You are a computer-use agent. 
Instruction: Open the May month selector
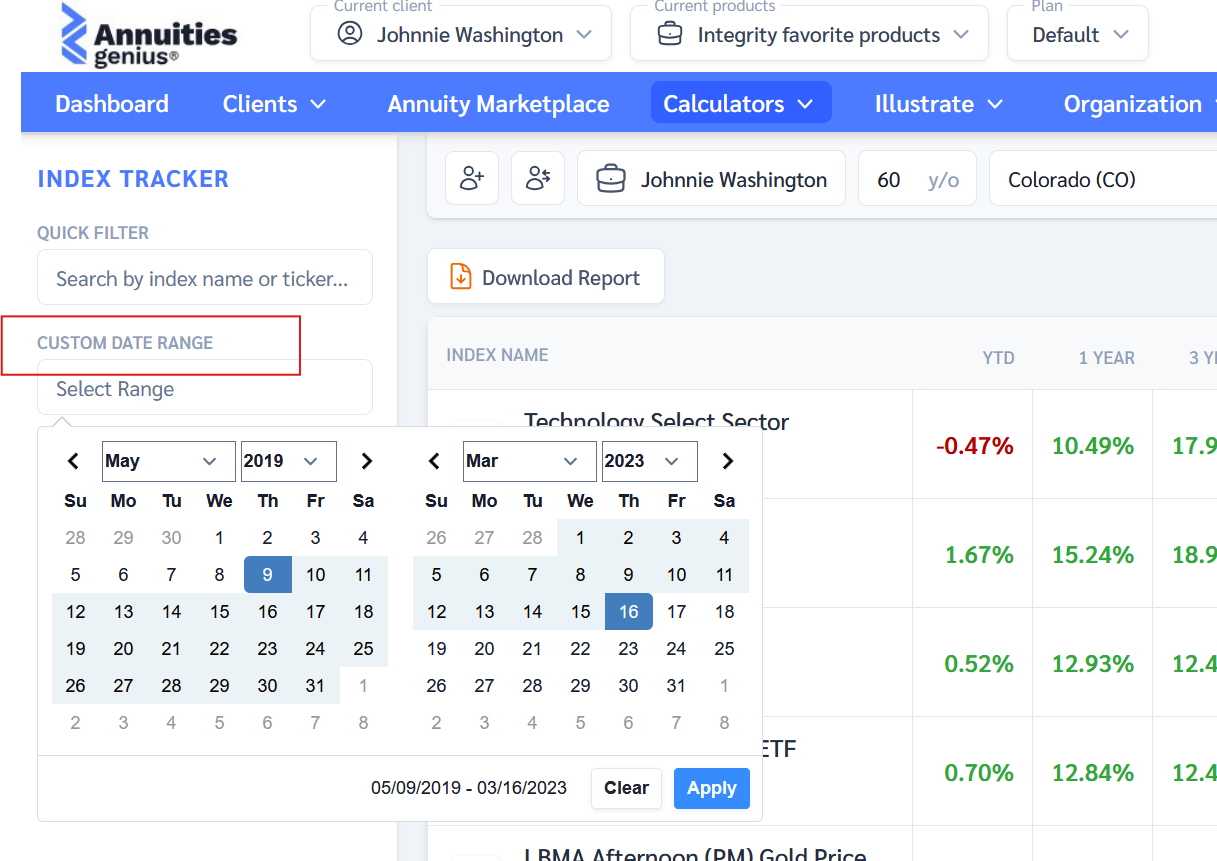[168, 461]
